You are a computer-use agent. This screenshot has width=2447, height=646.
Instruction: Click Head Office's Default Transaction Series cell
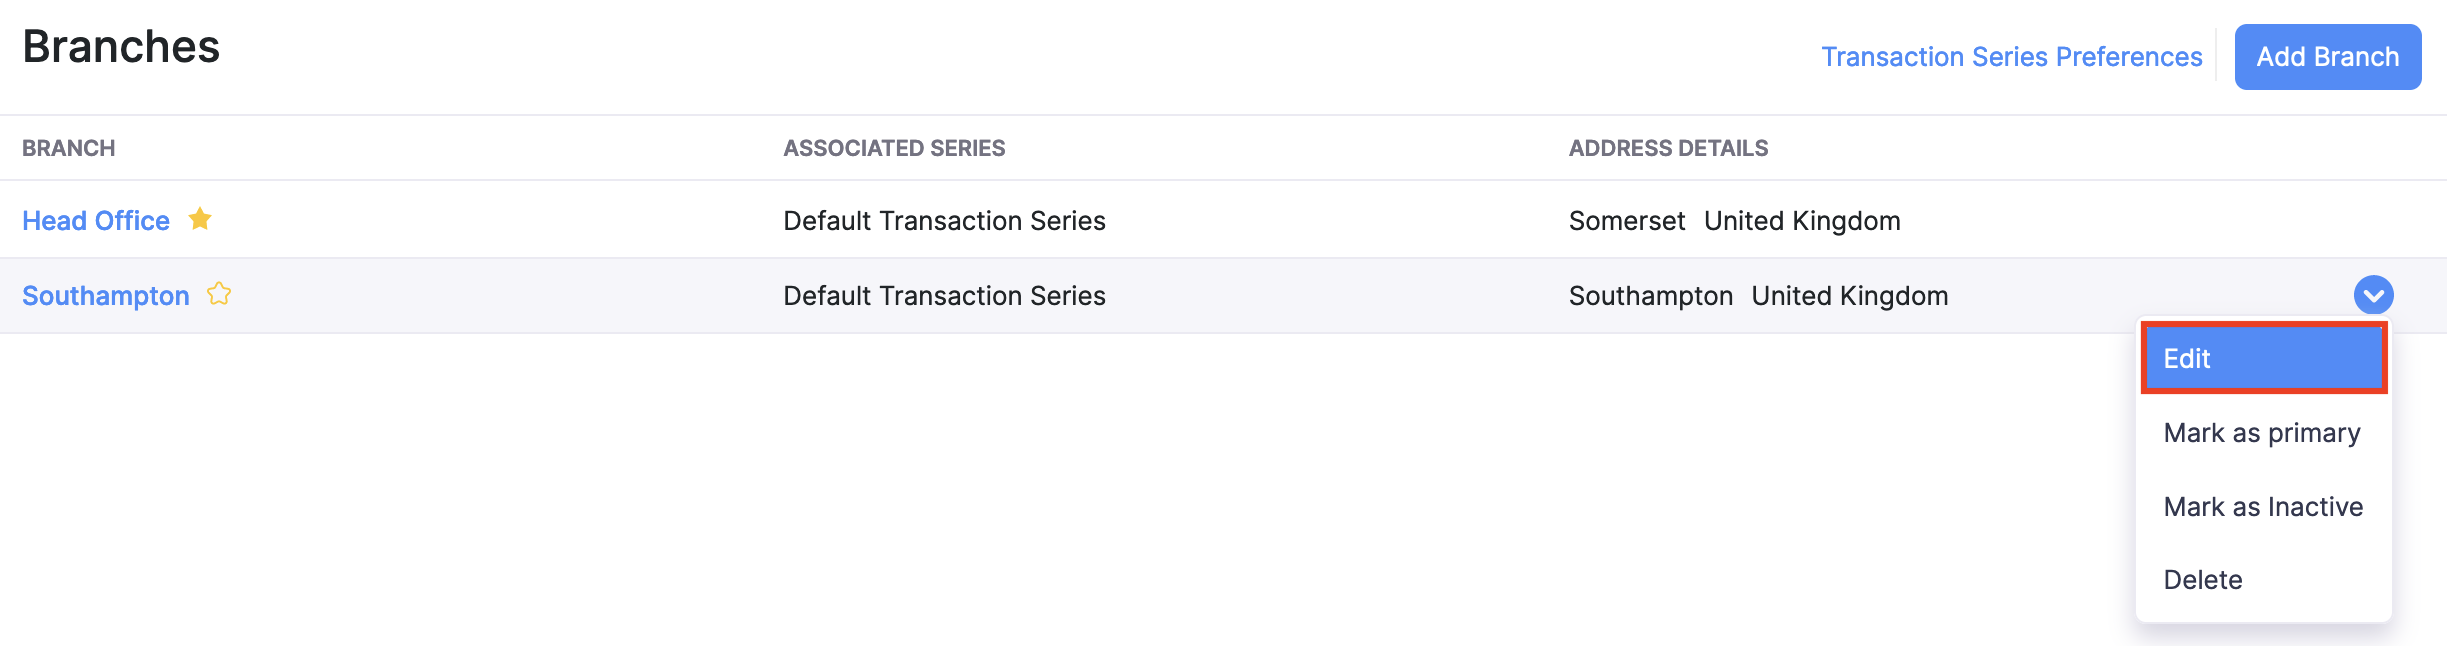[944, 221]
